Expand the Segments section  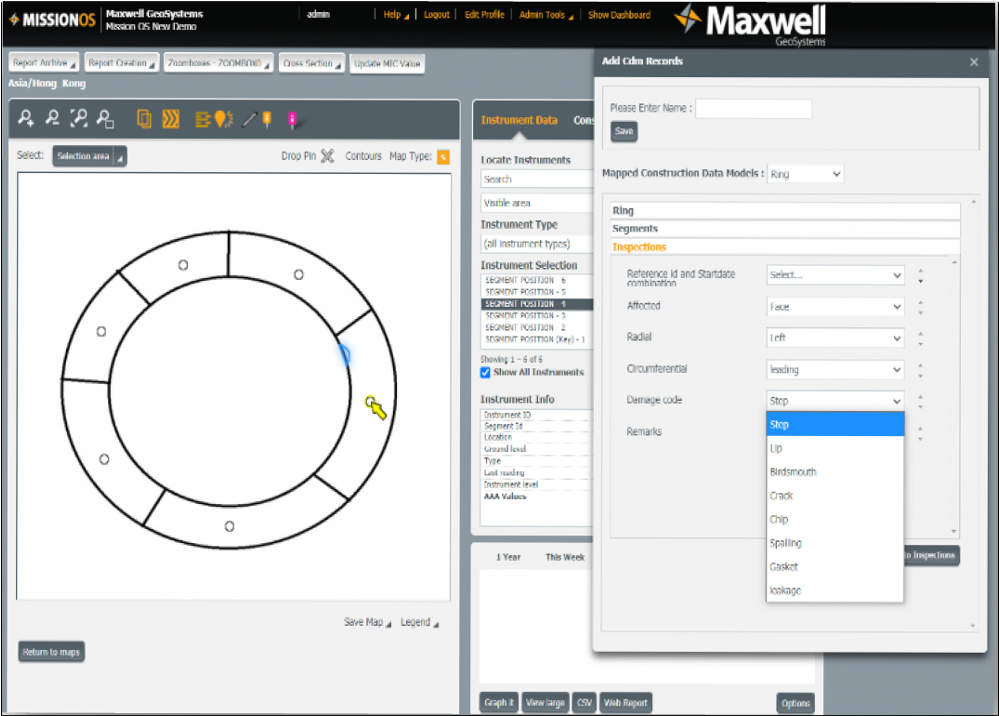785,229
